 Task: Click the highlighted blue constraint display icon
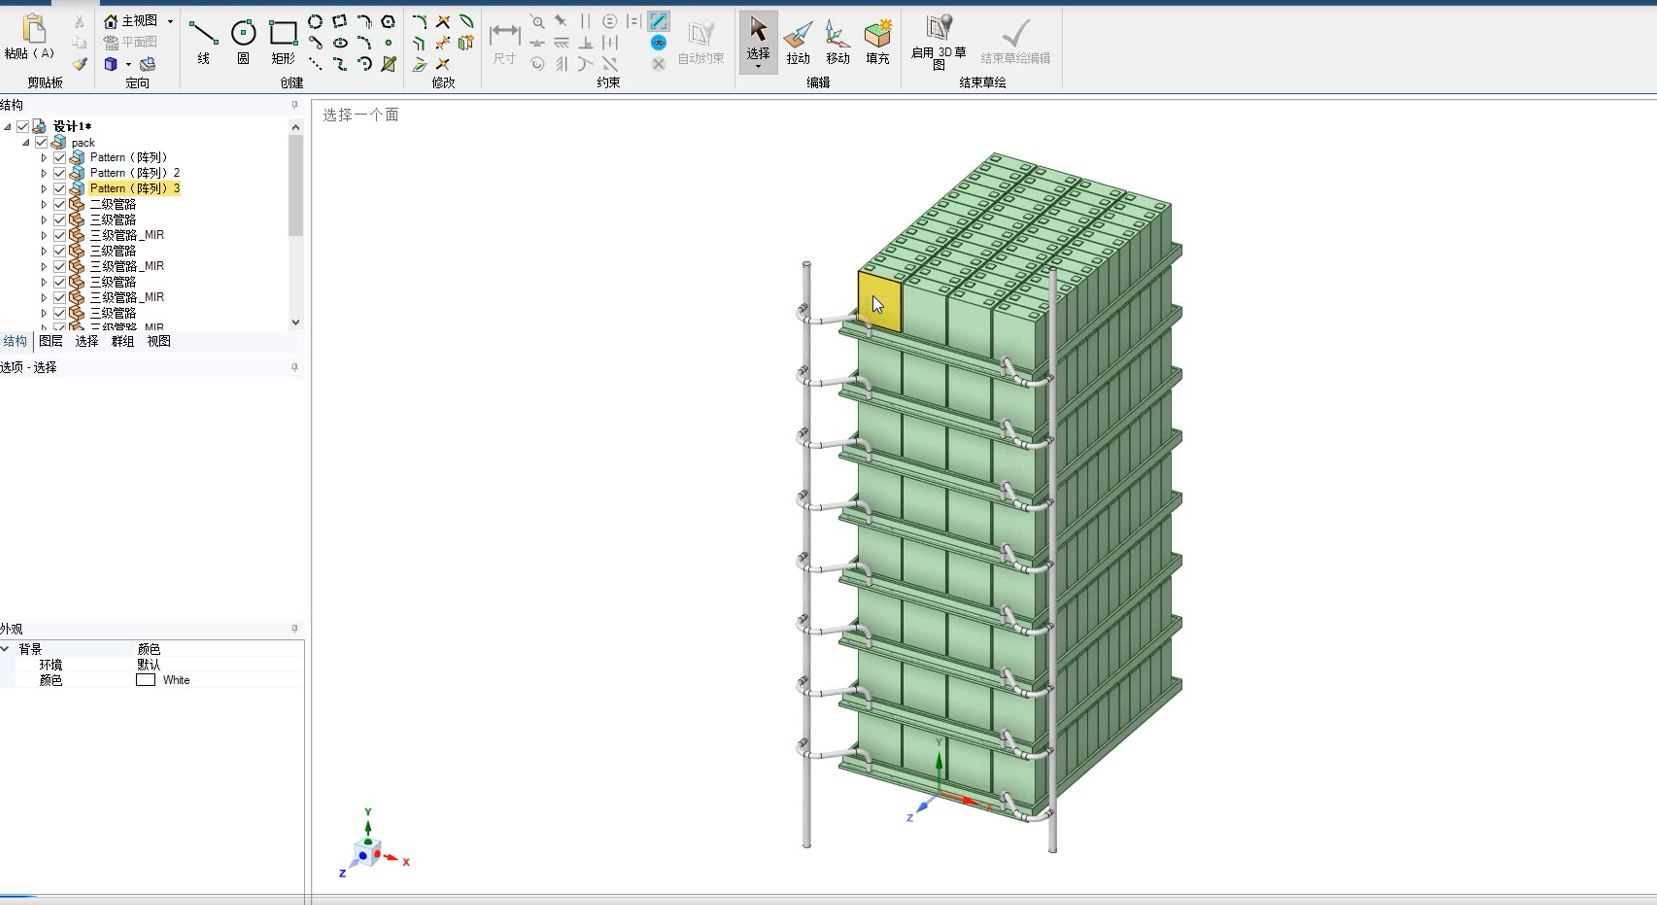[658, 21]
